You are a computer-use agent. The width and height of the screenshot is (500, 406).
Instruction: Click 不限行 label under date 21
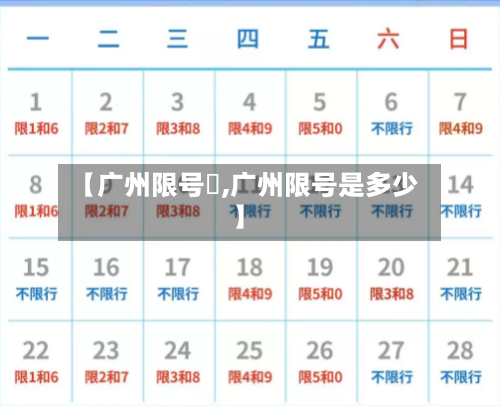(x=461, y=294)
